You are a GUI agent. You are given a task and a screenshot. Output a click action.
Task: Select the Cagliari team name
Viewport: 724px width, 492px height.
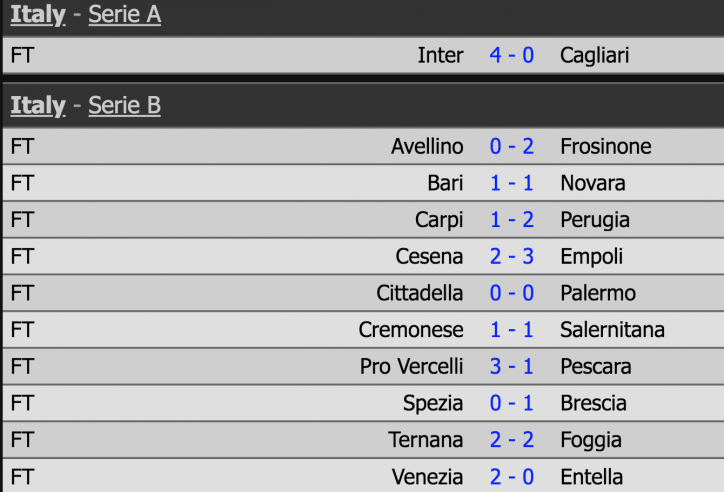[x=595, y=56]
